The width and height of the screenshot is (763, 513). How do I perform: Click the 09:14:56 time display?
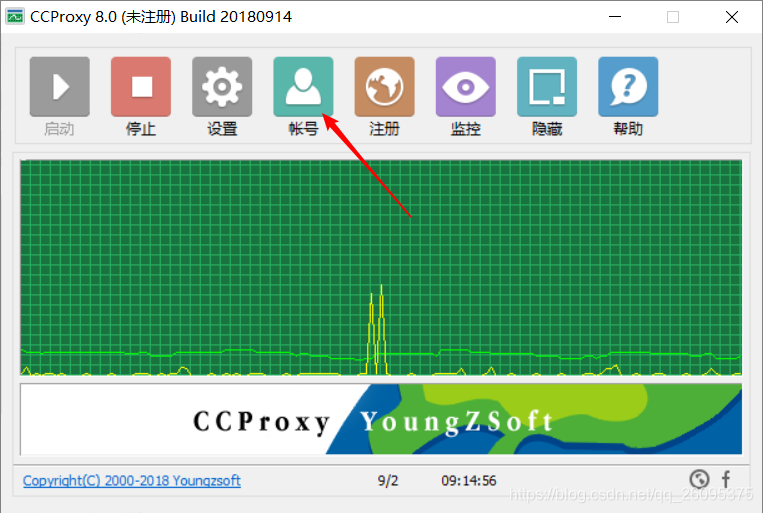click(x=469, y=481)
